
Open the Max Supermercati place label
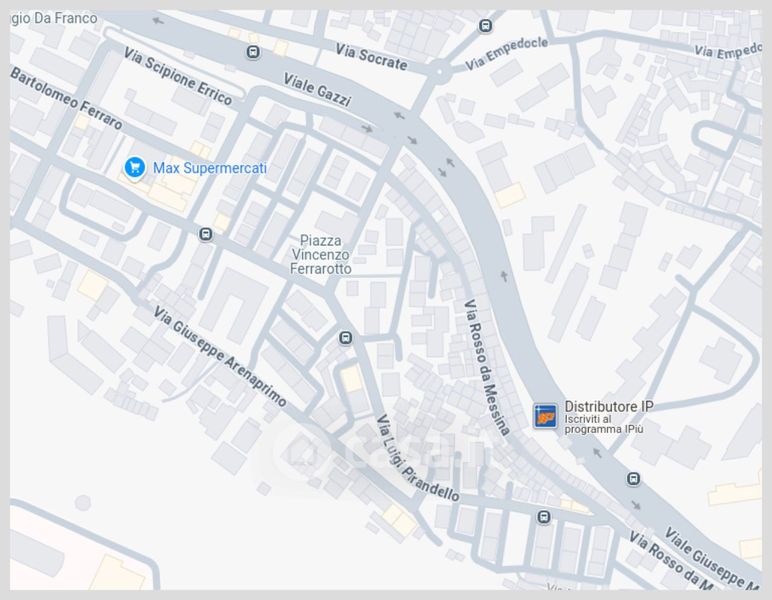coord(210,168)
